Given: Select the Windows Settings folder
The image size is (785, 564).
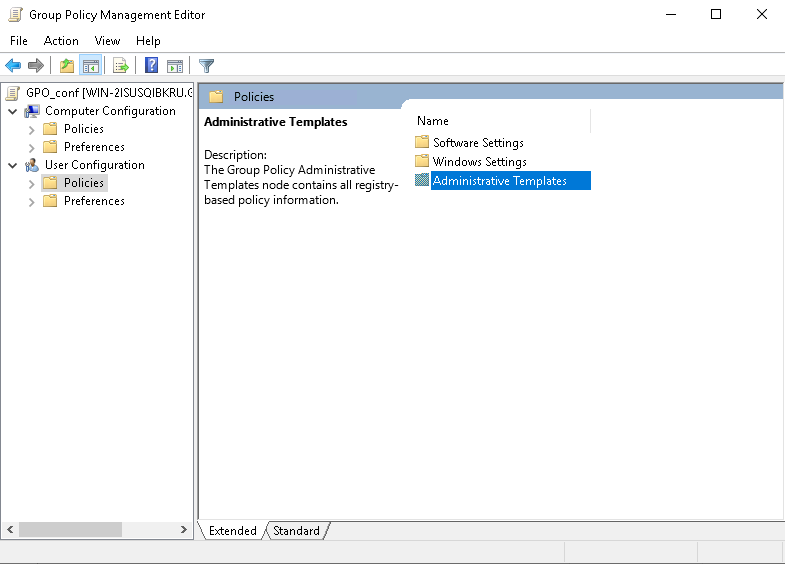Looking at the screenshot, I should 479,162.
